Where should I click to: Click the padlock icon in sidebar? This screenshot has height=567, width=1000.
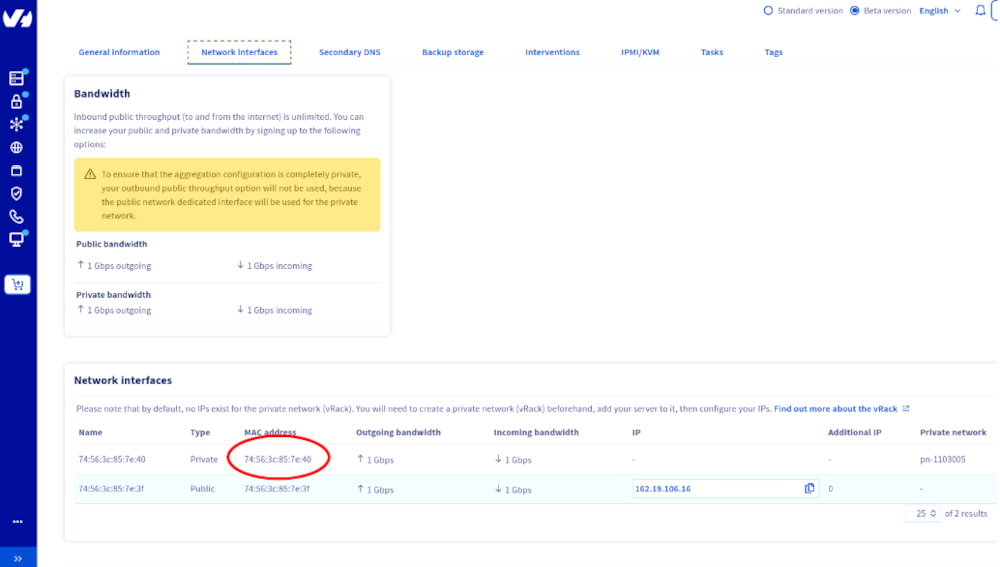[x=16, y=101]
